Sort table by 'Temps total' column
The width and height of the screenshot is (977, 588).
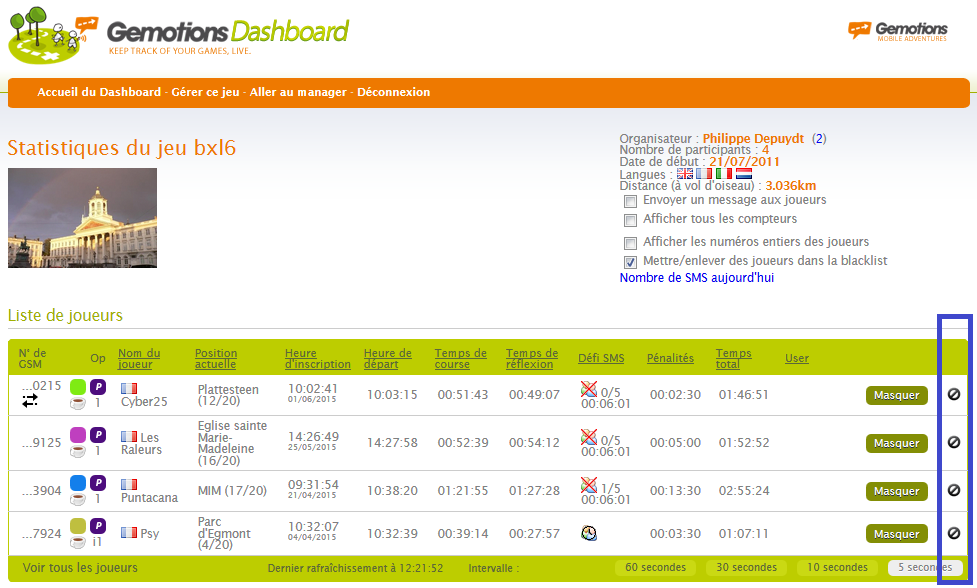tap(733, 358)
